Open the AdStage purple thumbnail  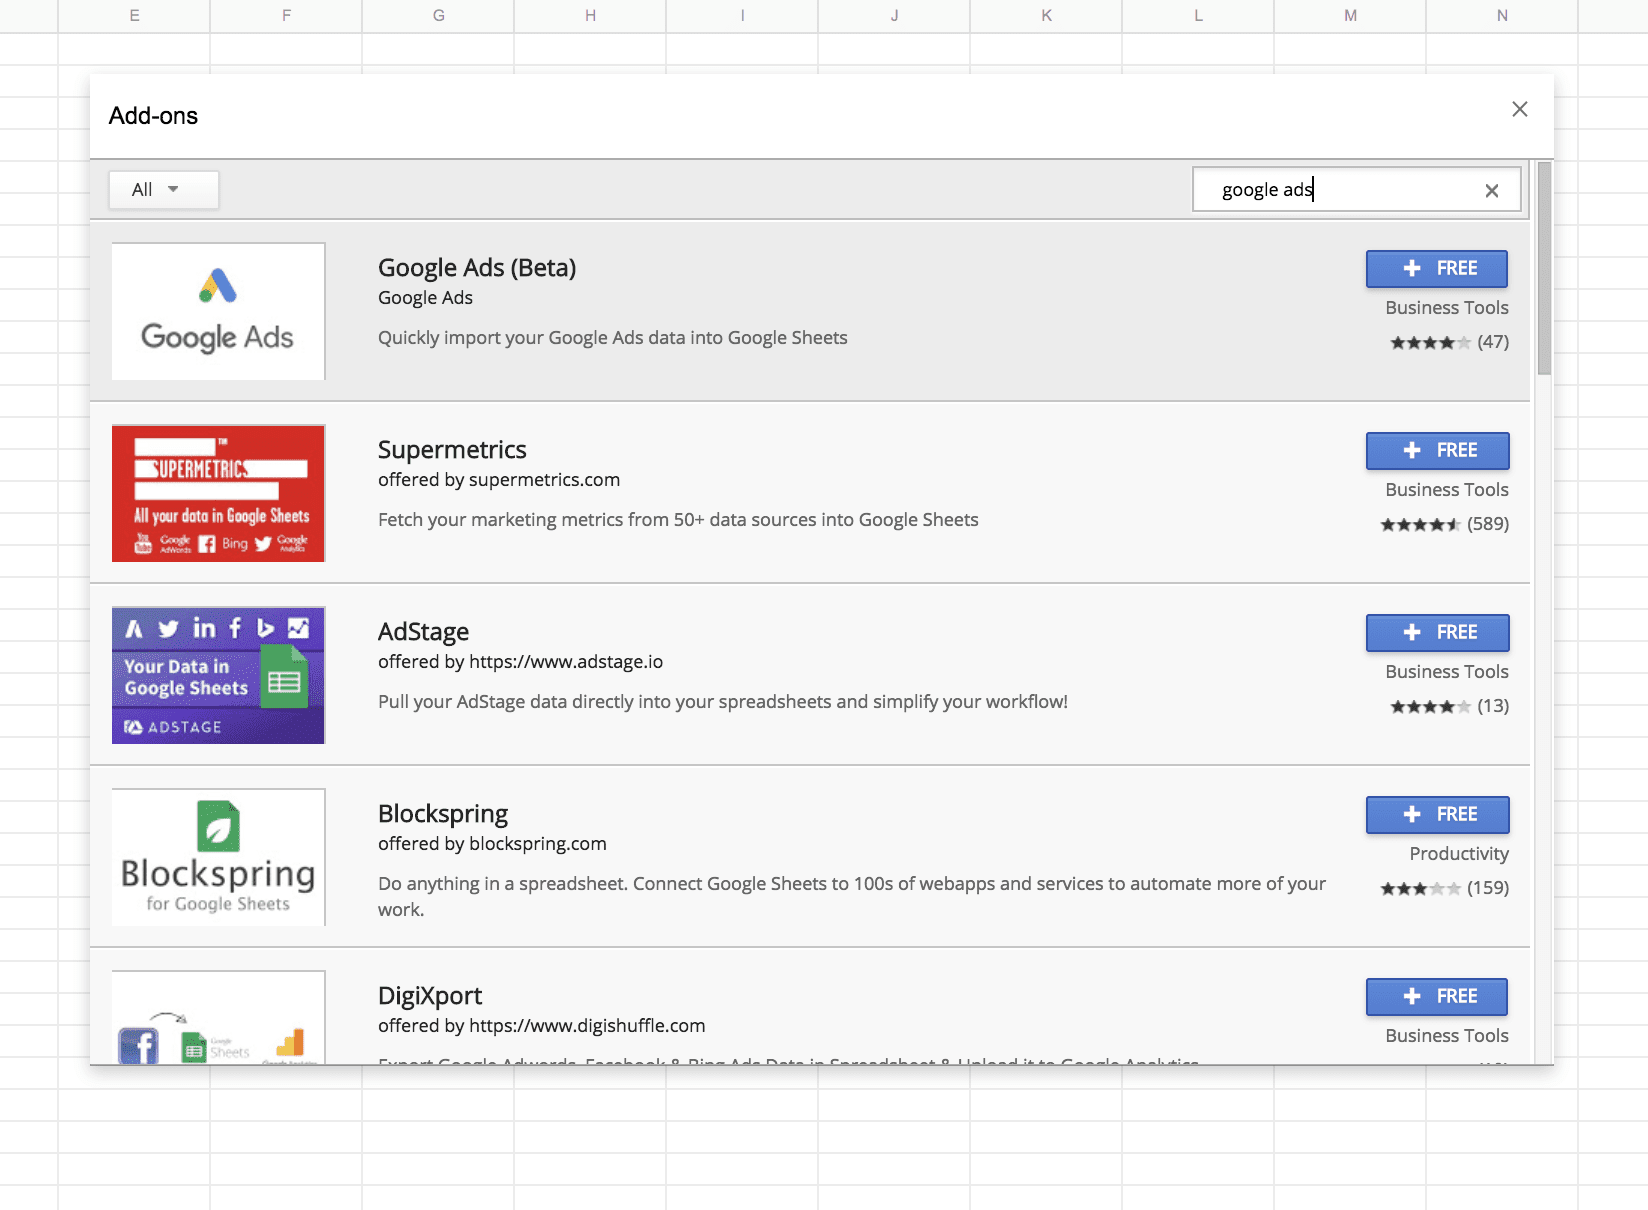pyautogui.click(x=218, y=675)
